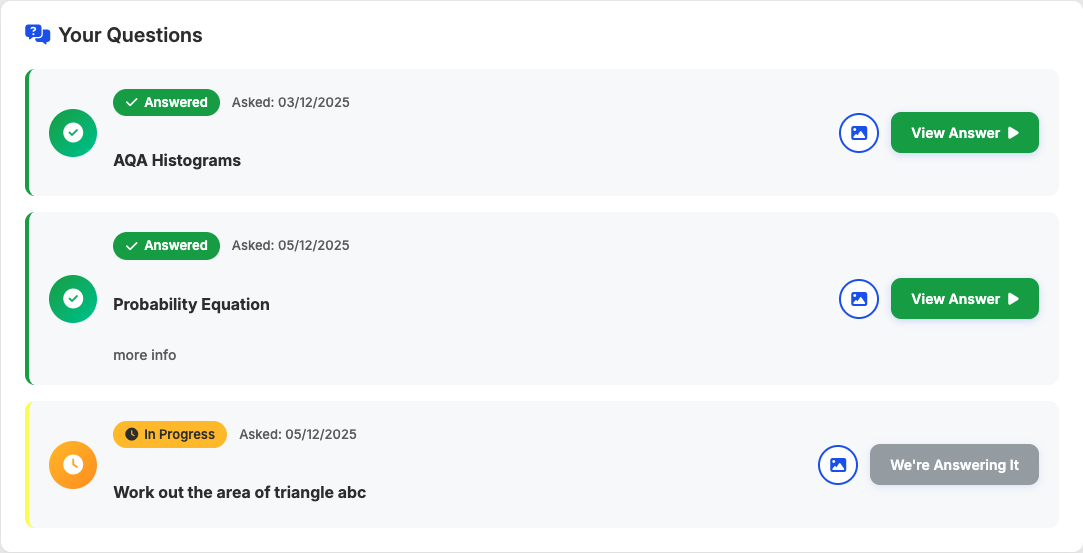Open image attachment for triangle abc question
The image size is (1083, 553).
click(x=838, y=465)
